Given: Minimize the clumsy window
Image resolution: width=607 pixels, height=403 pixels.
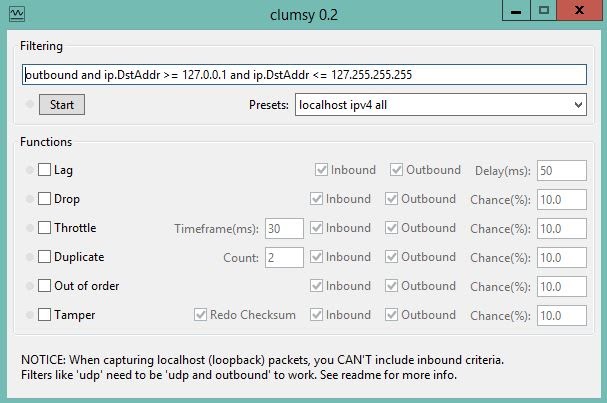Looking at the screenshot, I should tap(516, 11).
